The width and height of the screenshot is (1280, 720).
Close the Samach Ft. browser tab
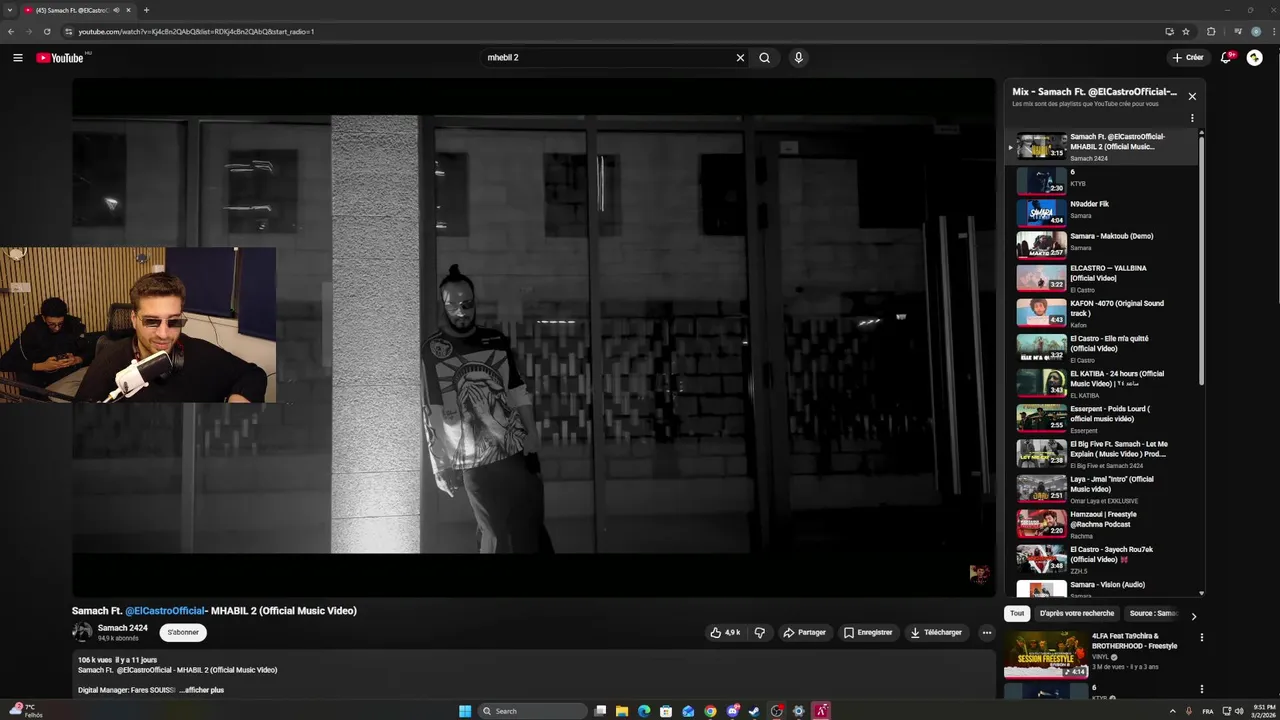point(128,10)
